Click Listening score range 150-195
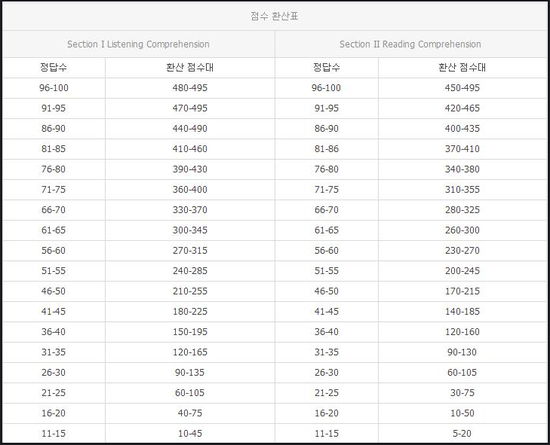Image resolution: width=550 pixels, height=445 pixels. pyautogui.click(x=190, y=332)
